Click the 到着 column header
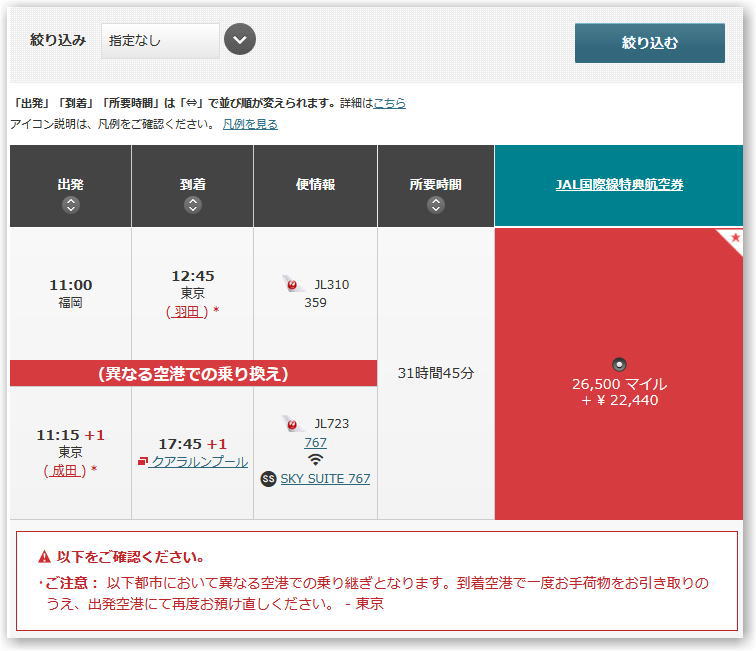 pos(192,186)
